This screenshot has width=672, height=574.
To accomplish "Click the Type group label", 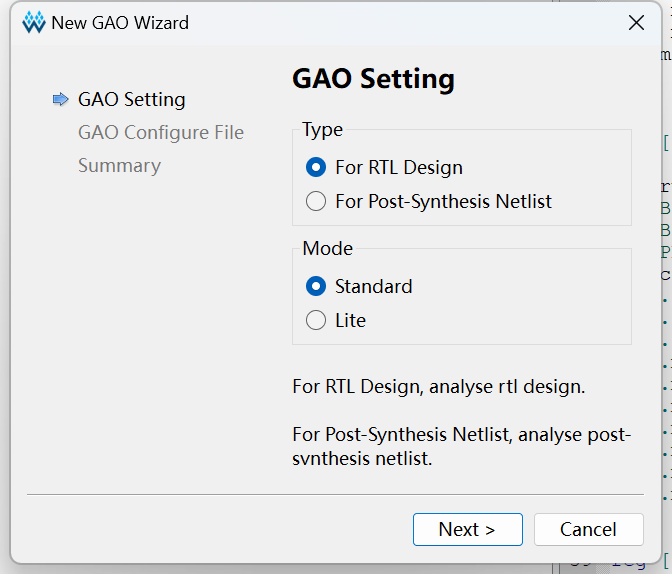I will click(x=323, y=130).
